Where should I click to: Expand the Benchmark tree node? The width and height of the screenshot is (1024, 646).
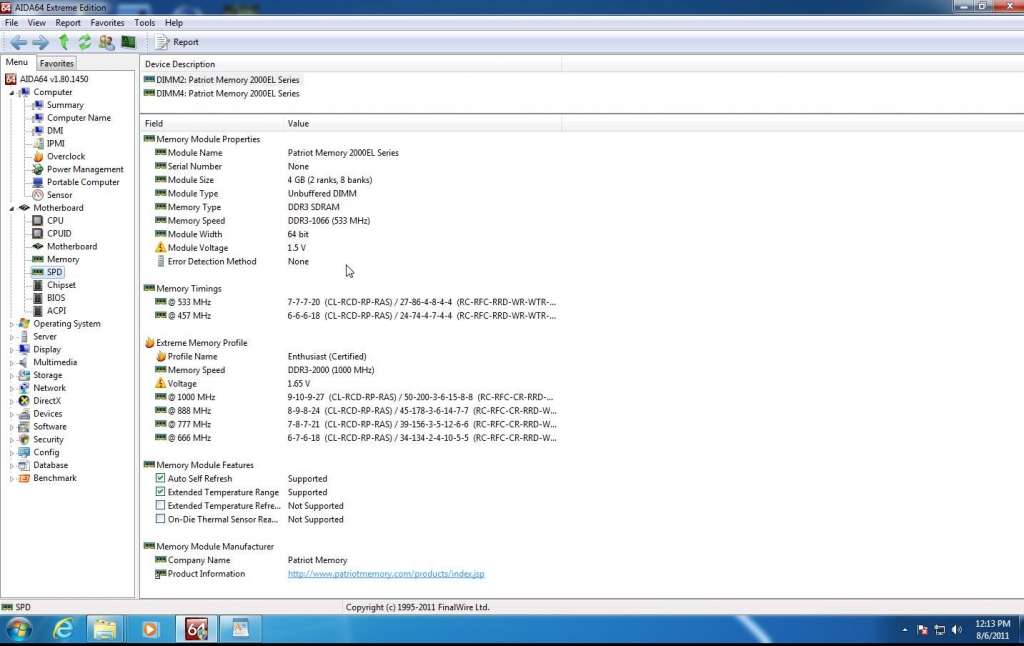pos(13,478)
